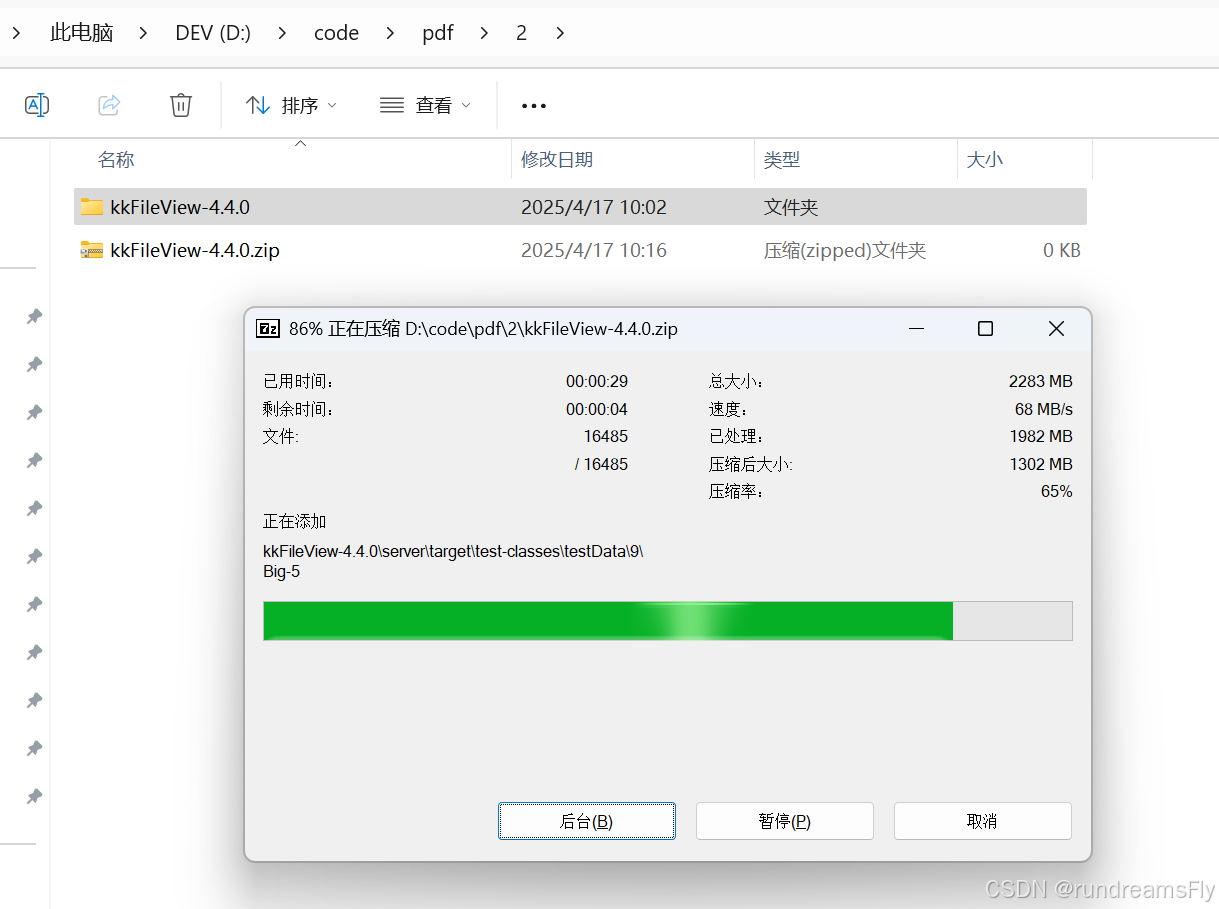Click 压缩(zipped)文件夹 type cell
Screen dimensions: 1219x909
845,251
